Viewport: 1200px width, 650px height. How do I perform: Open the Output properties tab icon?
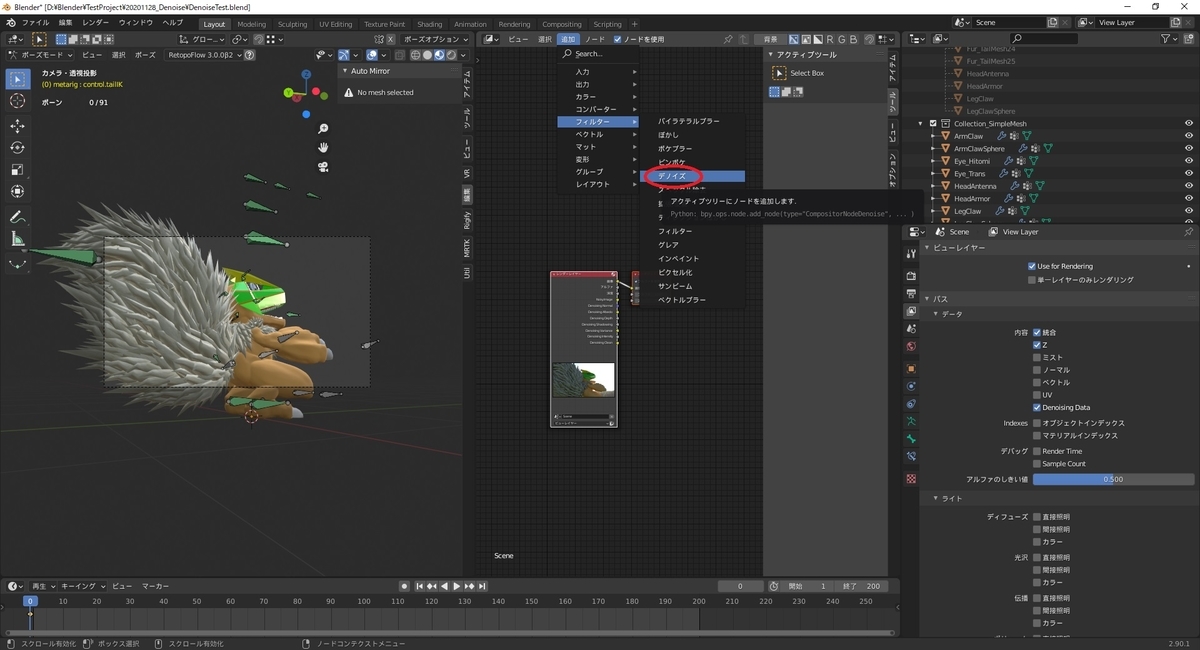tap(911, 294)
